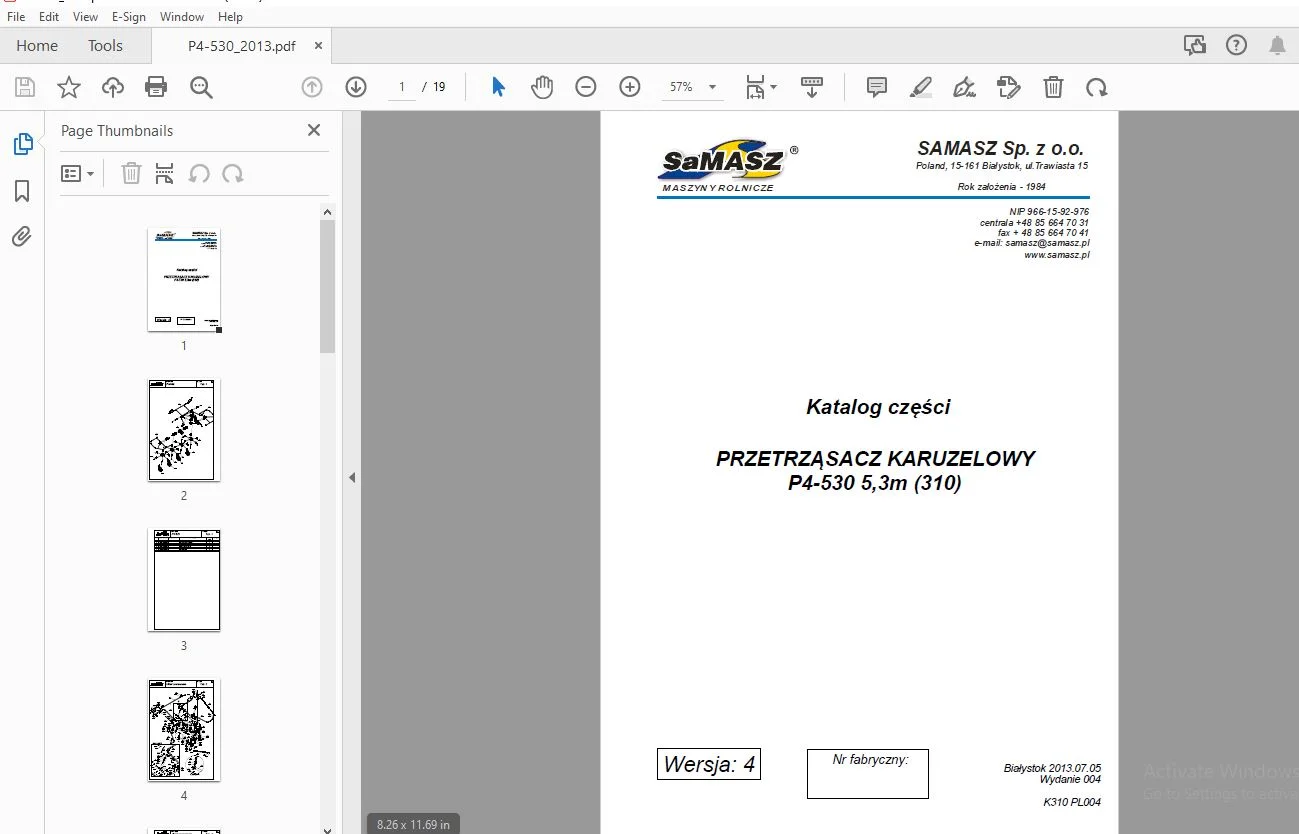The height and width of the screenshot is (834, 1299).
Task: Open the thumbnail options dropdown menu
Action: pos(78,174)
